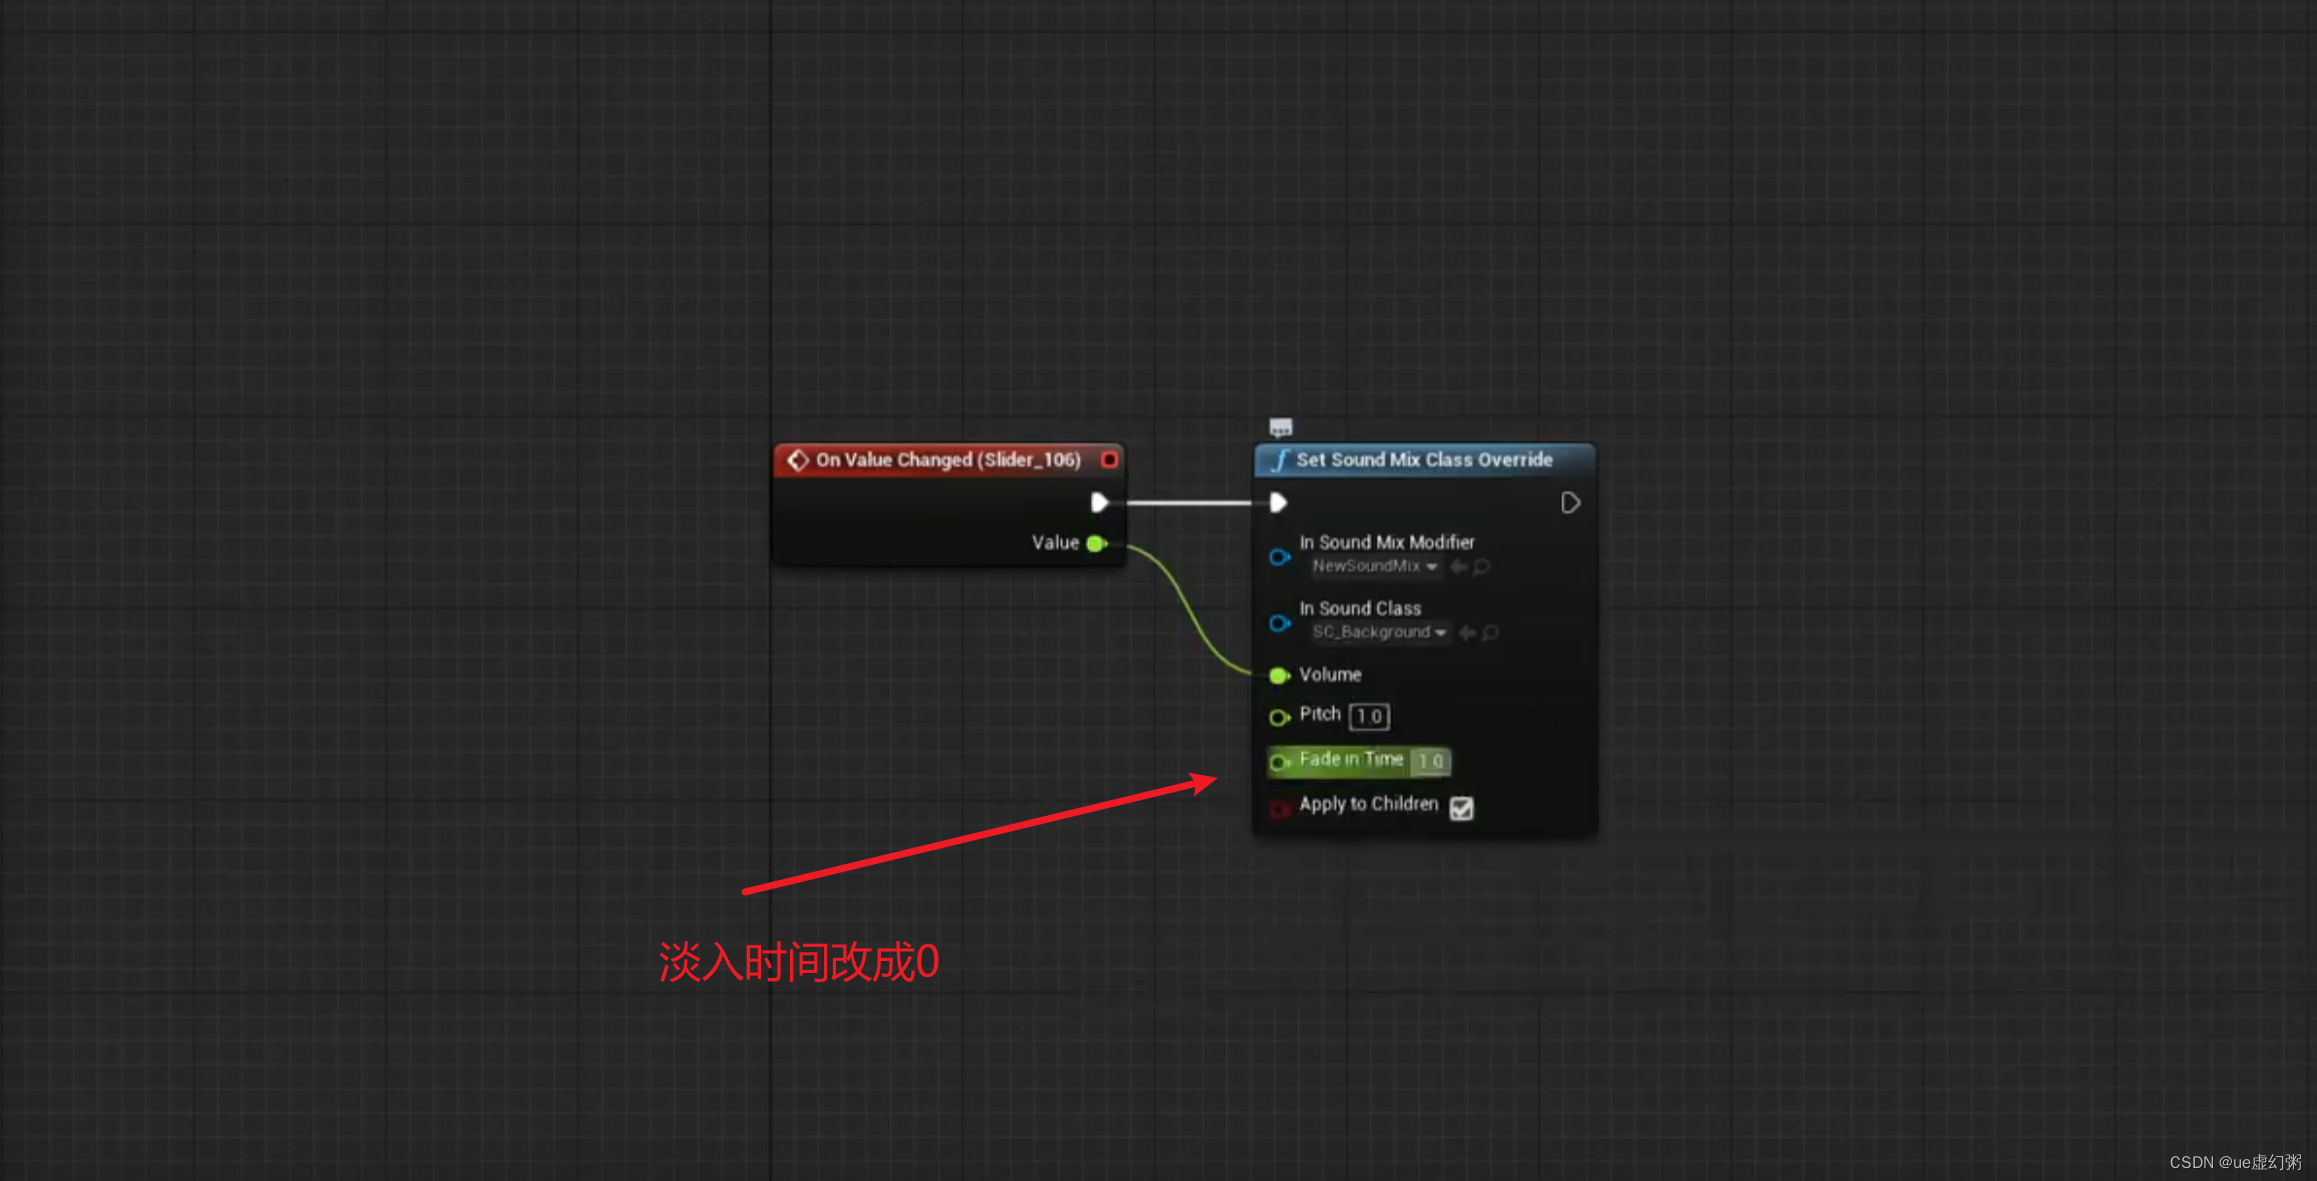This screenshot has width=2317, height=1181.
Task: Click the Set Sound Mix exec output pin
Action: click(1570, 502)
